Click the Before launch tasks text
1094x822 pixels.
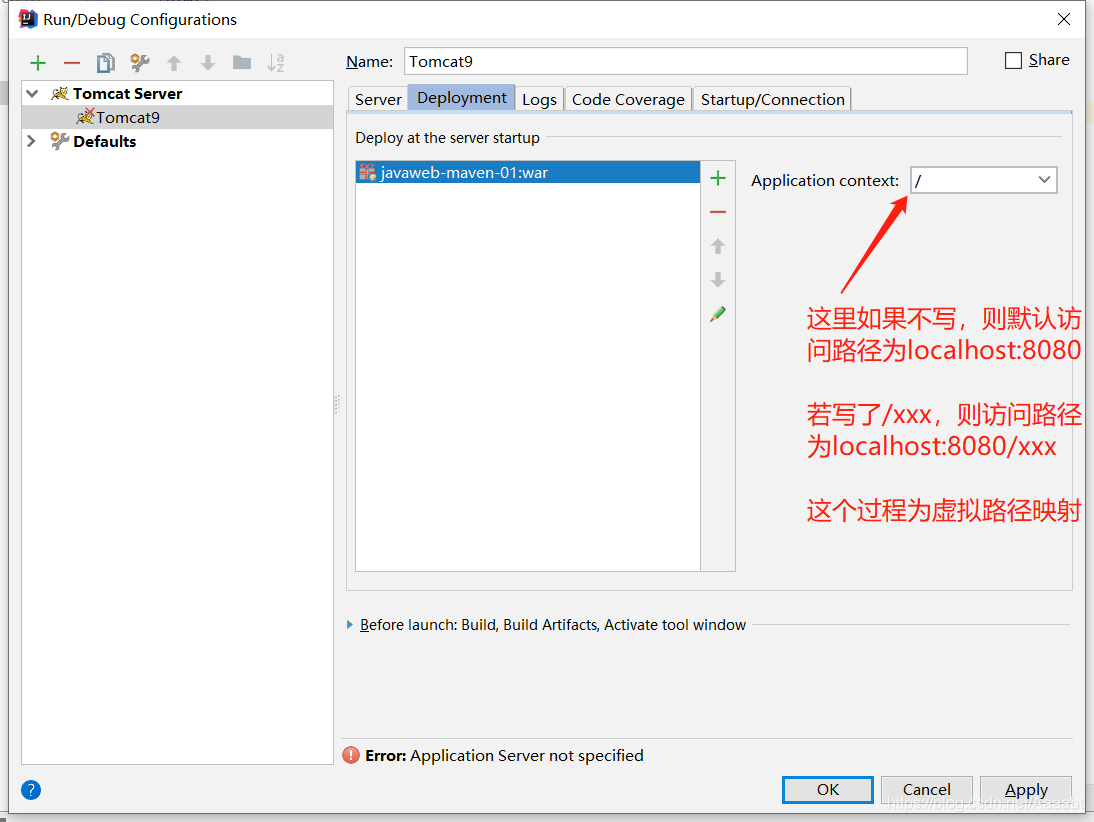[553, 625]
